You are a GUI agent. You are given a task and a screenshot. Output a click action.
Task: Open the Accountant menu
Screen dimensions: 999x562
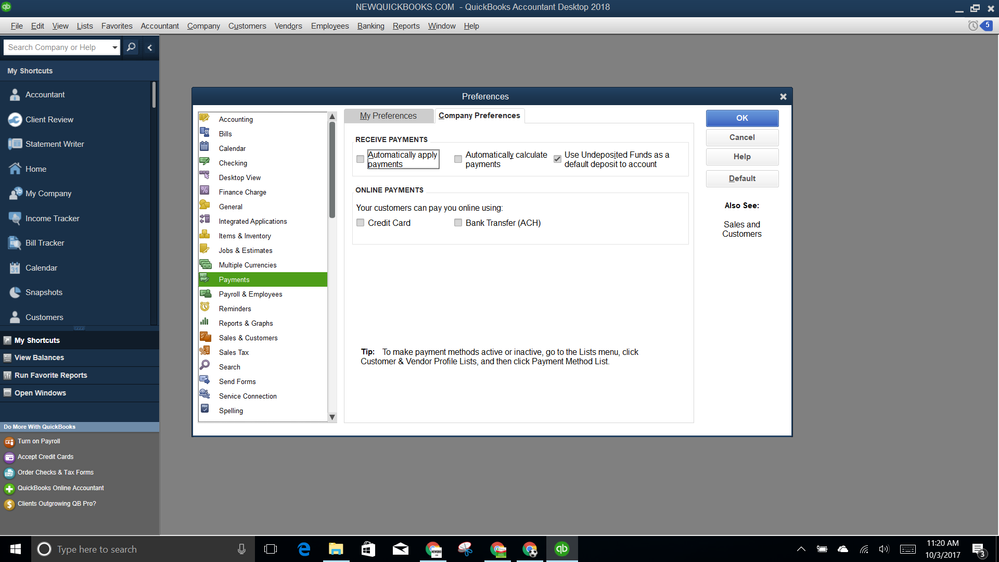tap(159, 26)
